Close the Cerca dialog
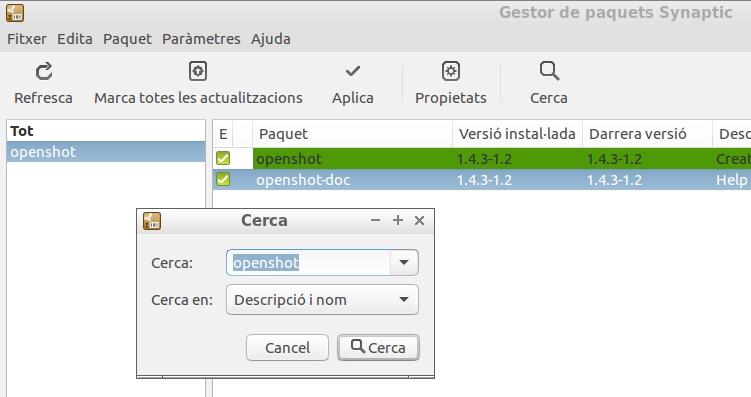 tap(420, 220)
